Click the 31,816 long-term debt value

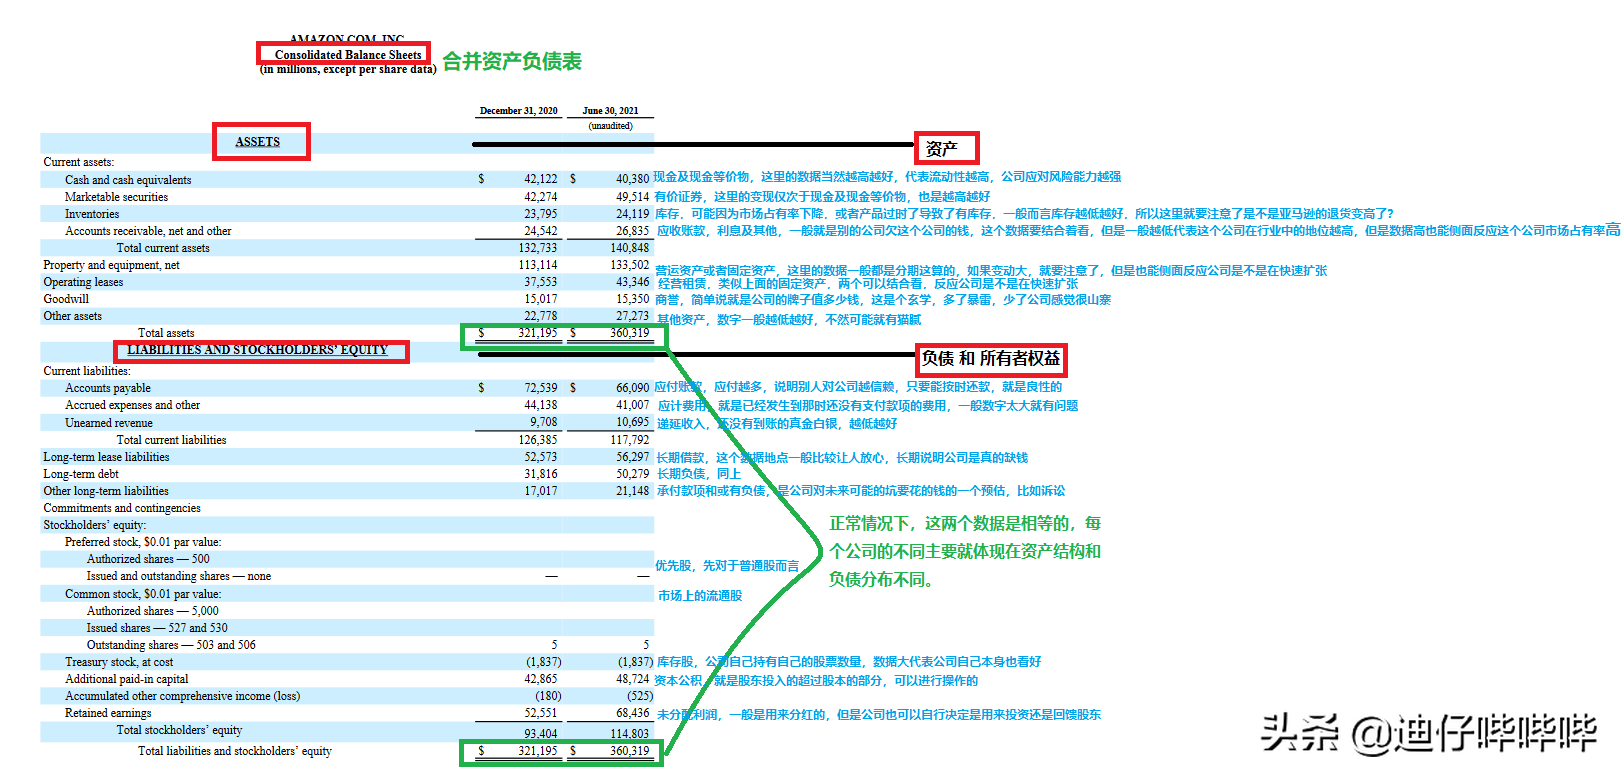point(541,474)
